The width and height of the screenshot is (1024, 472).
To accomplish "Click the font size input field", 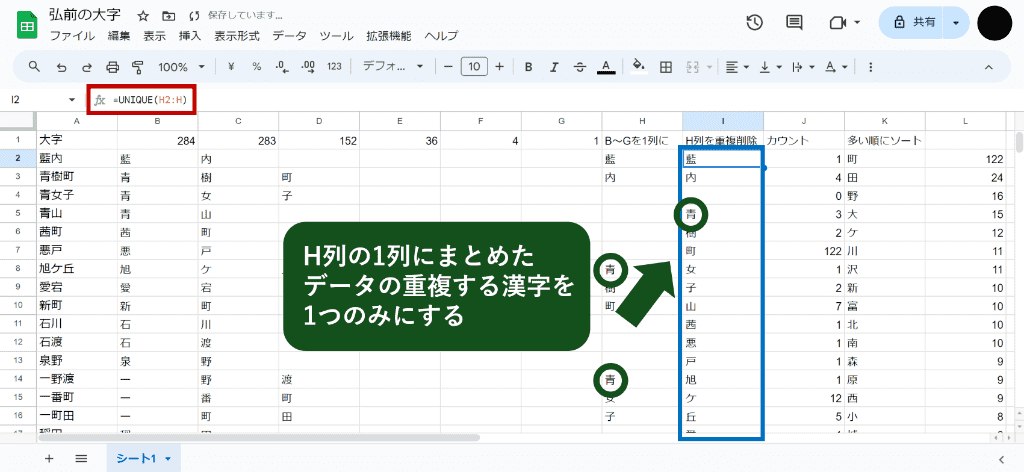I will pos(475,67).
